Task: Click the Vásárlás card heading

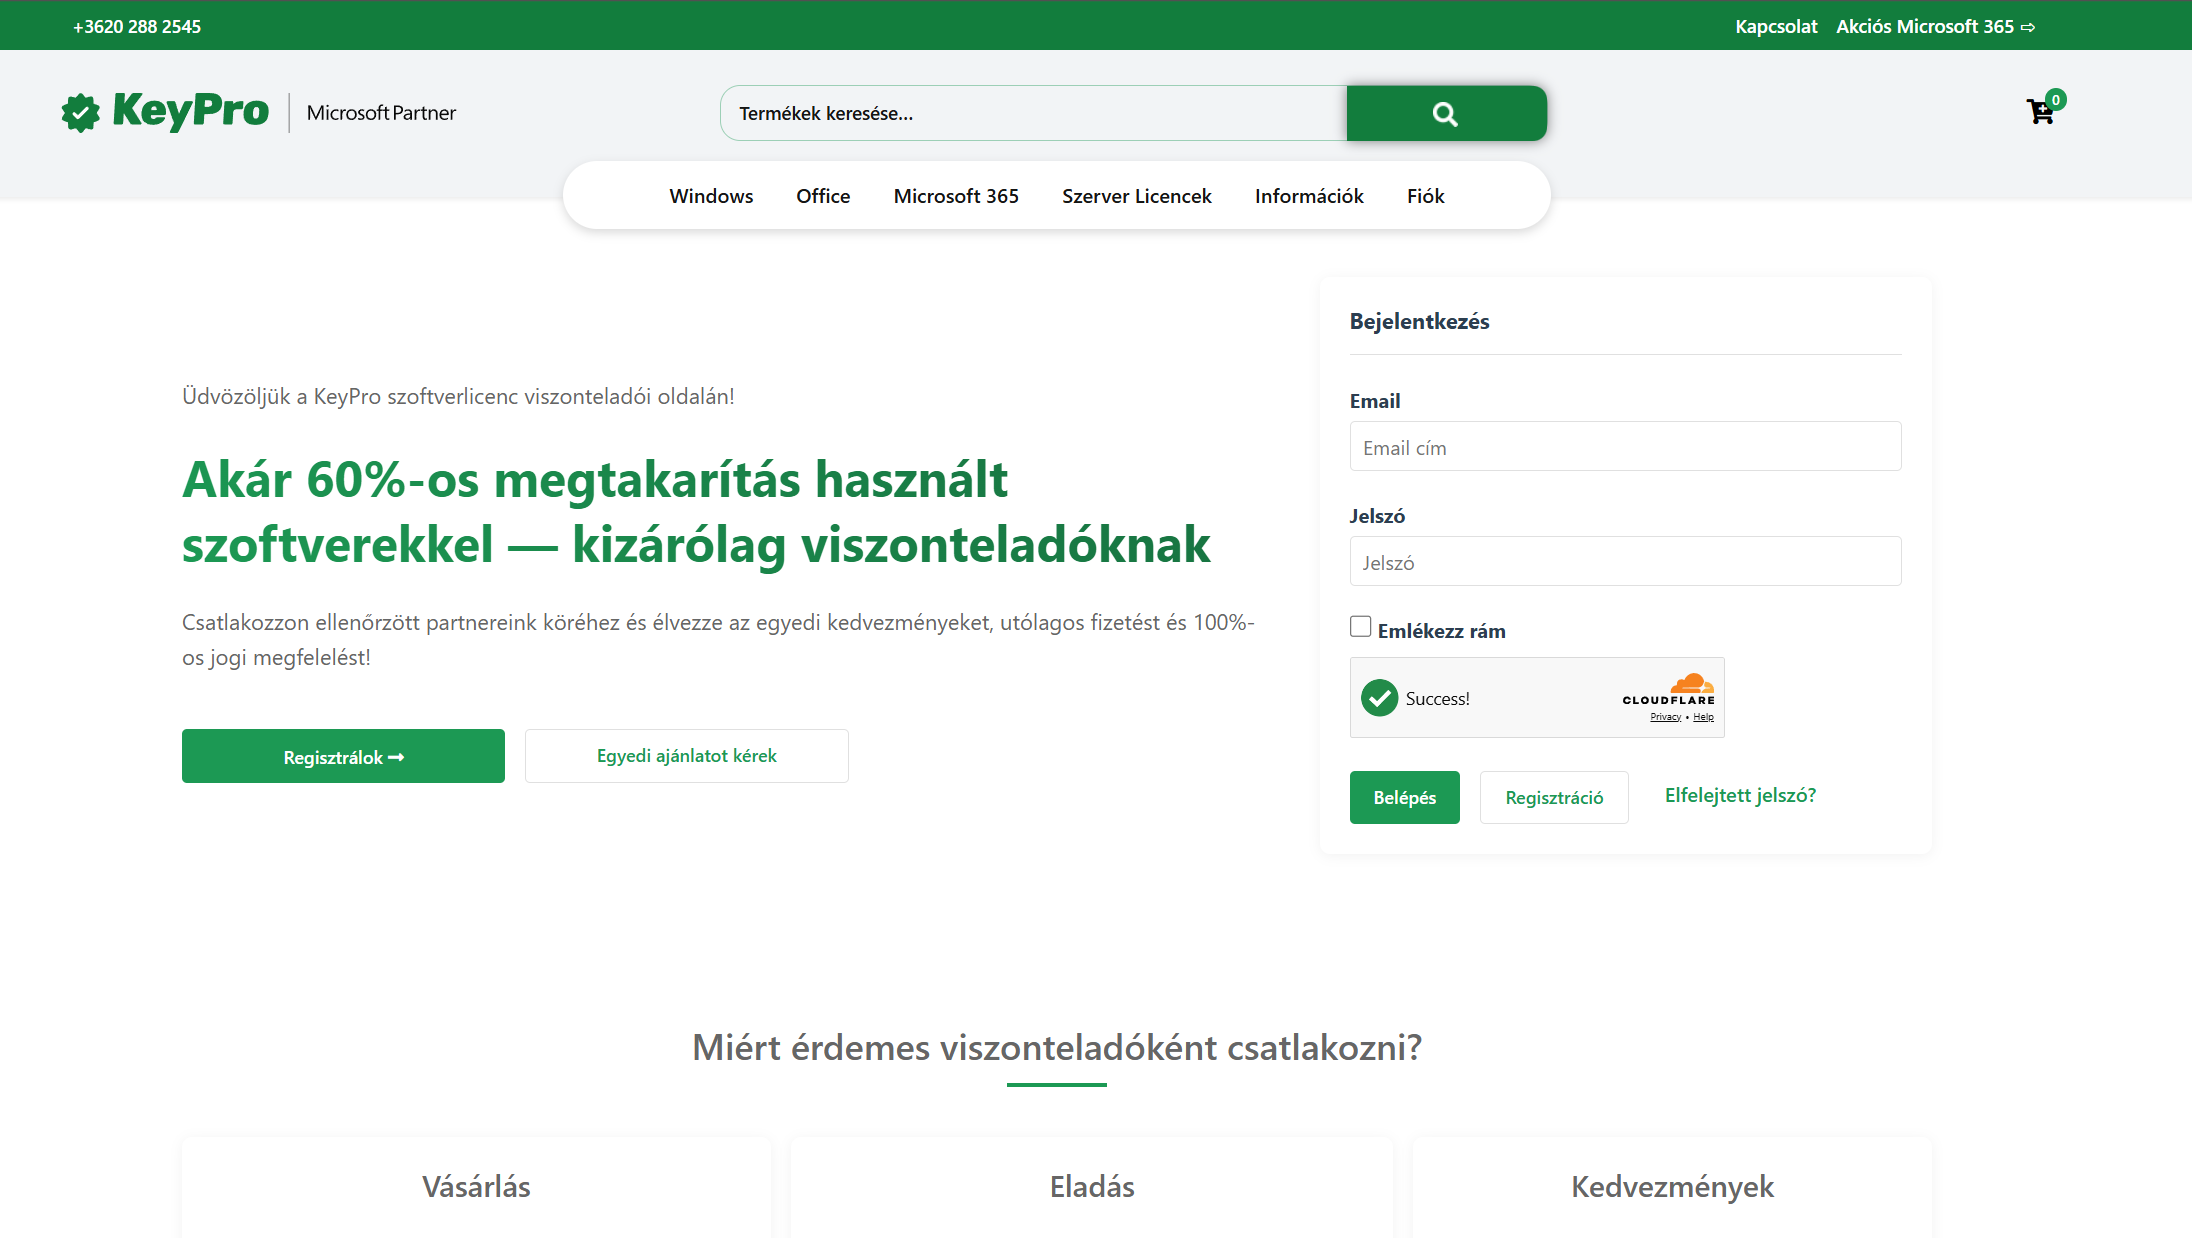Action: [476, 1187]
